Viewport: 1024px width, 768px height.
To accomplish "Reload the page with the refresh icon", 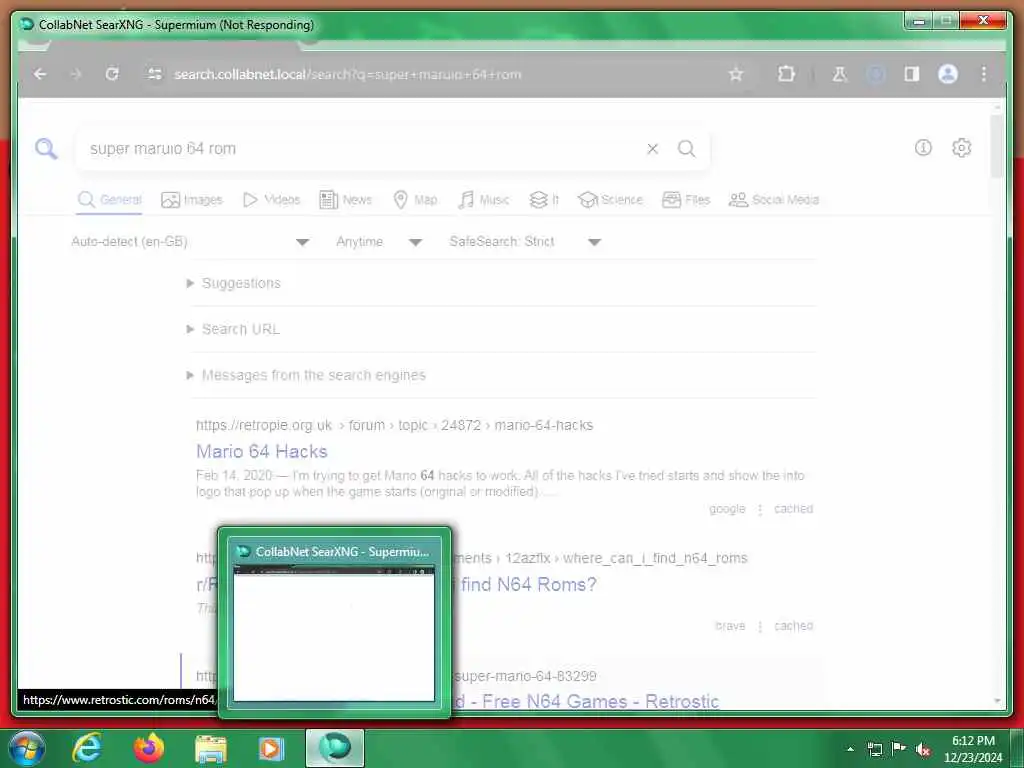I will coord(112,74).
